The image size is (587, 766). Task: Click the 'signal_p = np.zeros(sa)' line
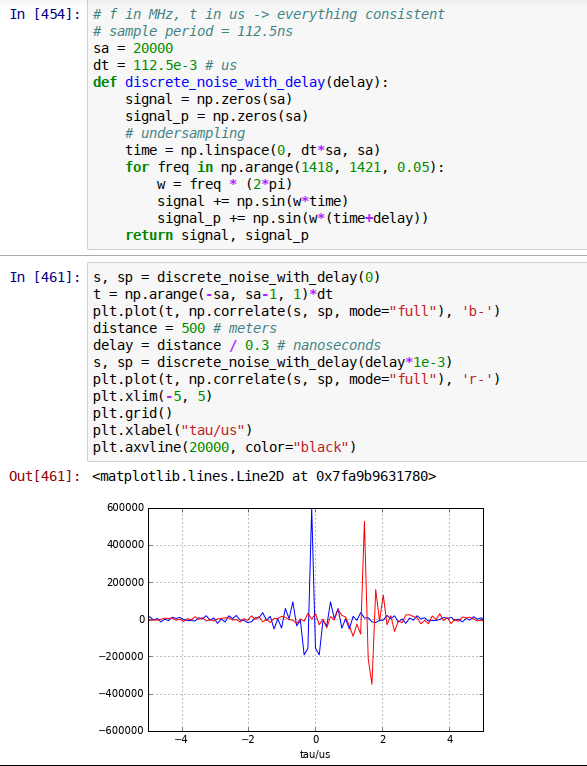(x=217, y=116)
